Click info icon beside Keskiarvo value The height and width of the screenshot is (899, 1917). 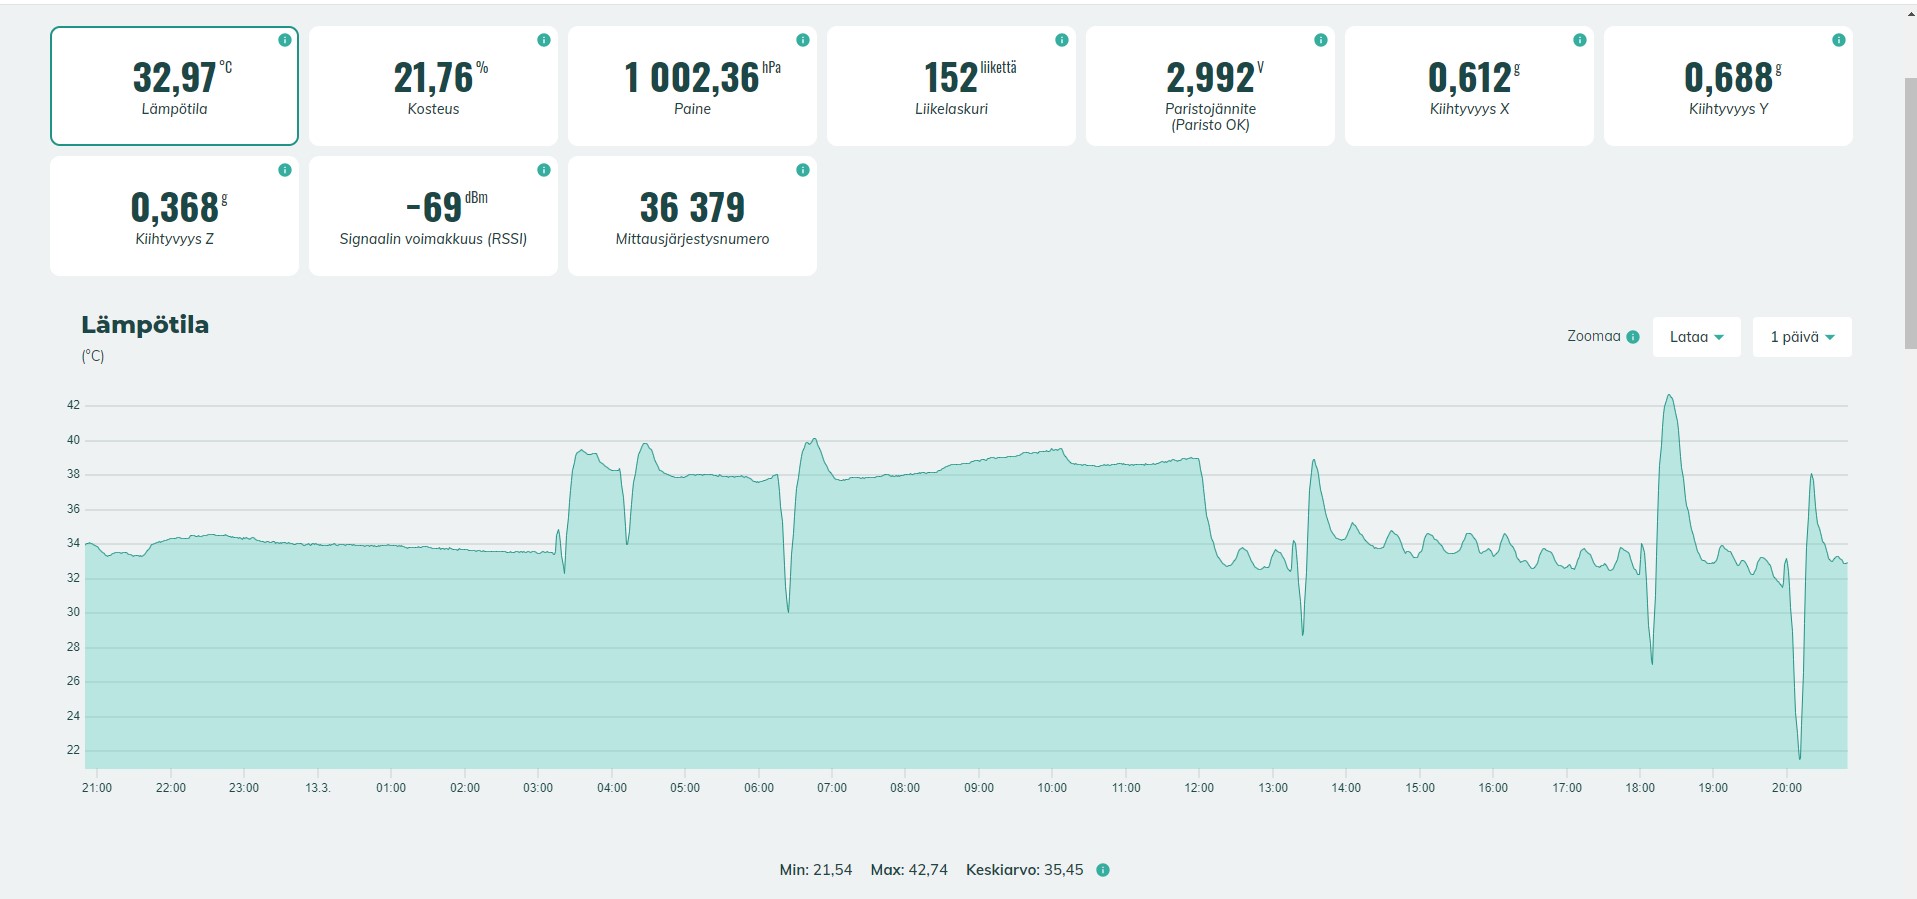(1103, 870)
